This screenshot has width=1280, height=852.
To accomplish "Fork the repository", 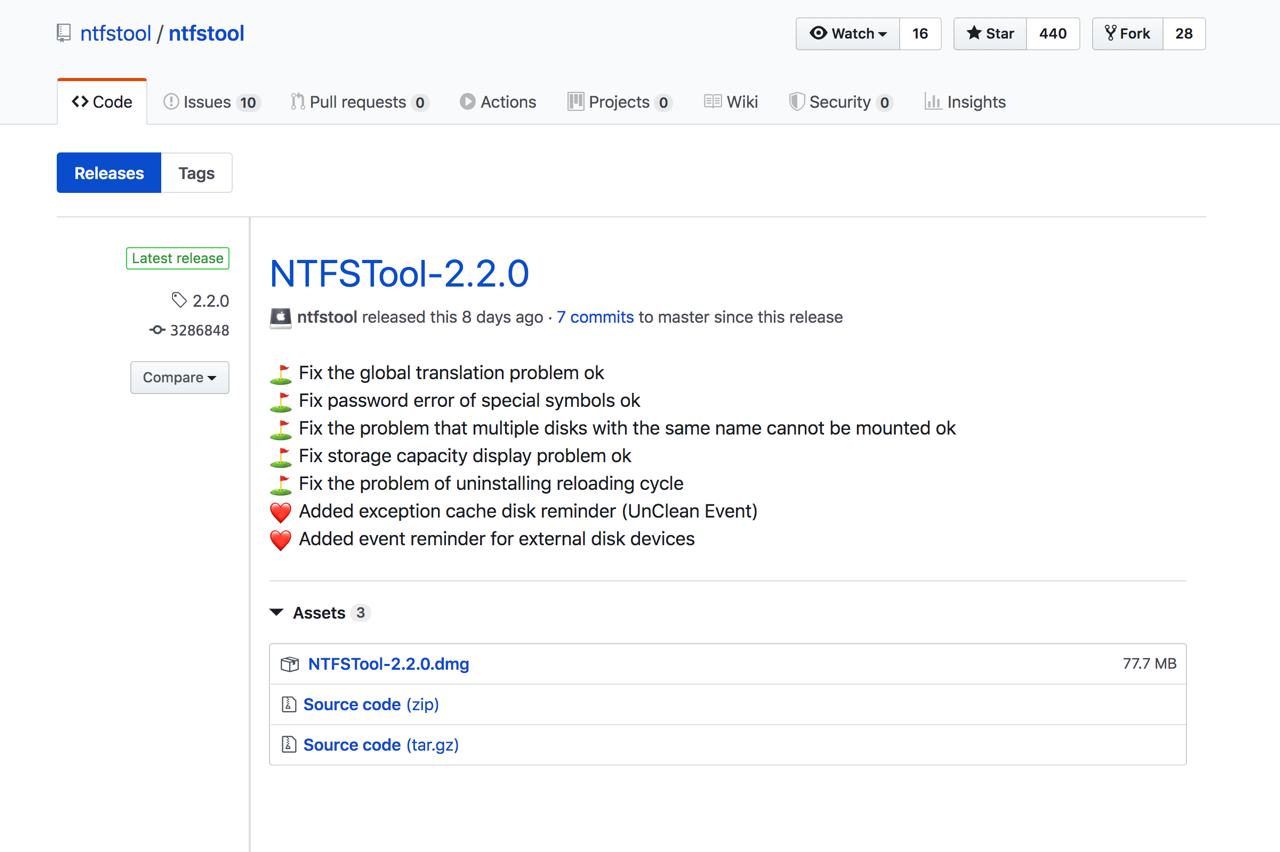I will tap(1128, 33).
